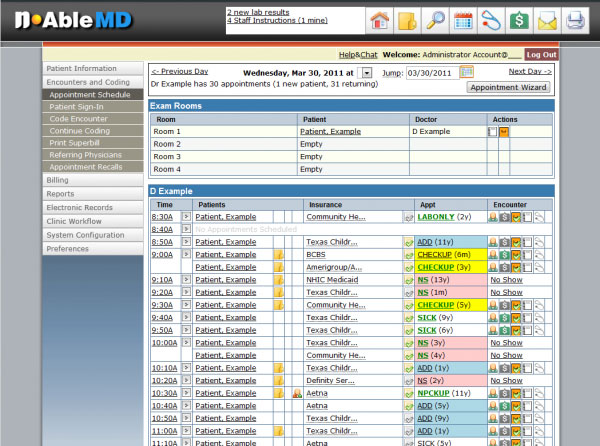This screenshot has height=446, width=600.
Task: Click the orange checkmark encounter icon at 8:50A
Action: click(x=516, y=243)
